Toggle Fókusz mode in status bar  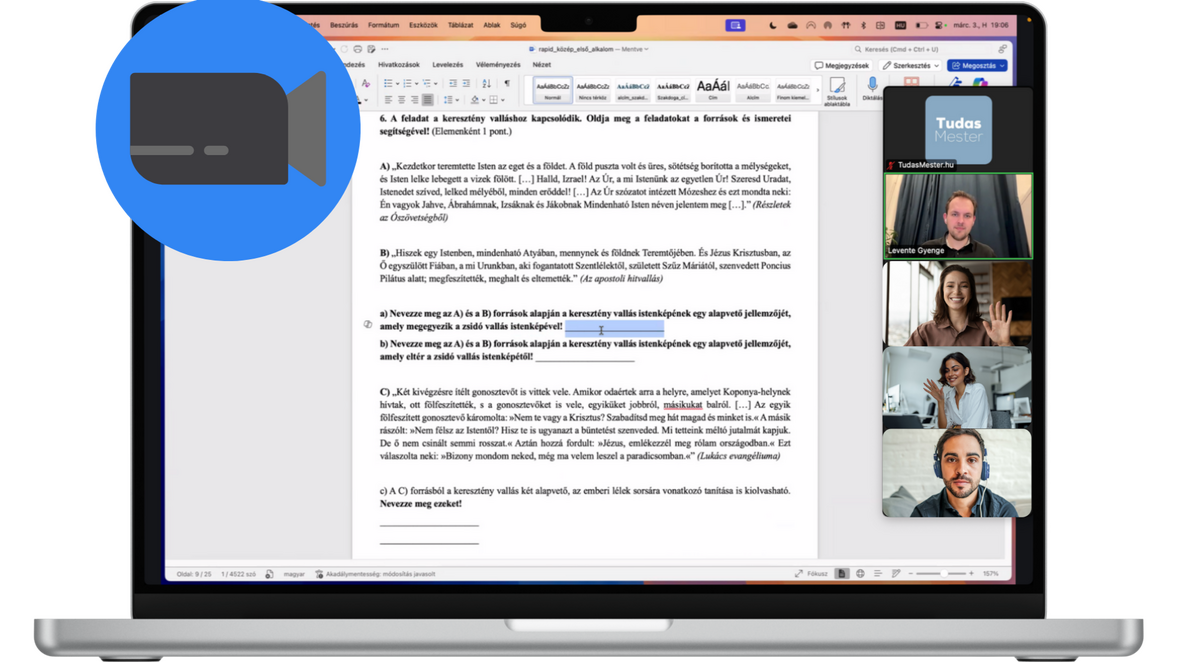(811, 574)
